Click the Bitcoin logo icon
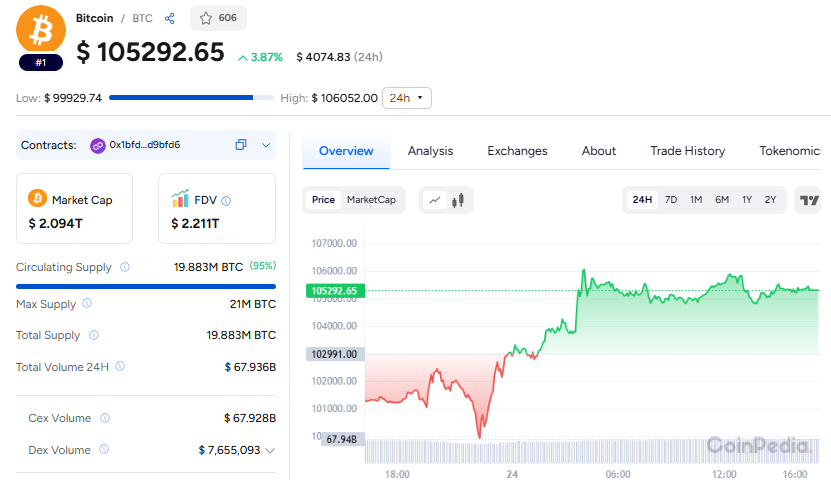The height and width of the screenshot is (480, 831). pos(41,30)
